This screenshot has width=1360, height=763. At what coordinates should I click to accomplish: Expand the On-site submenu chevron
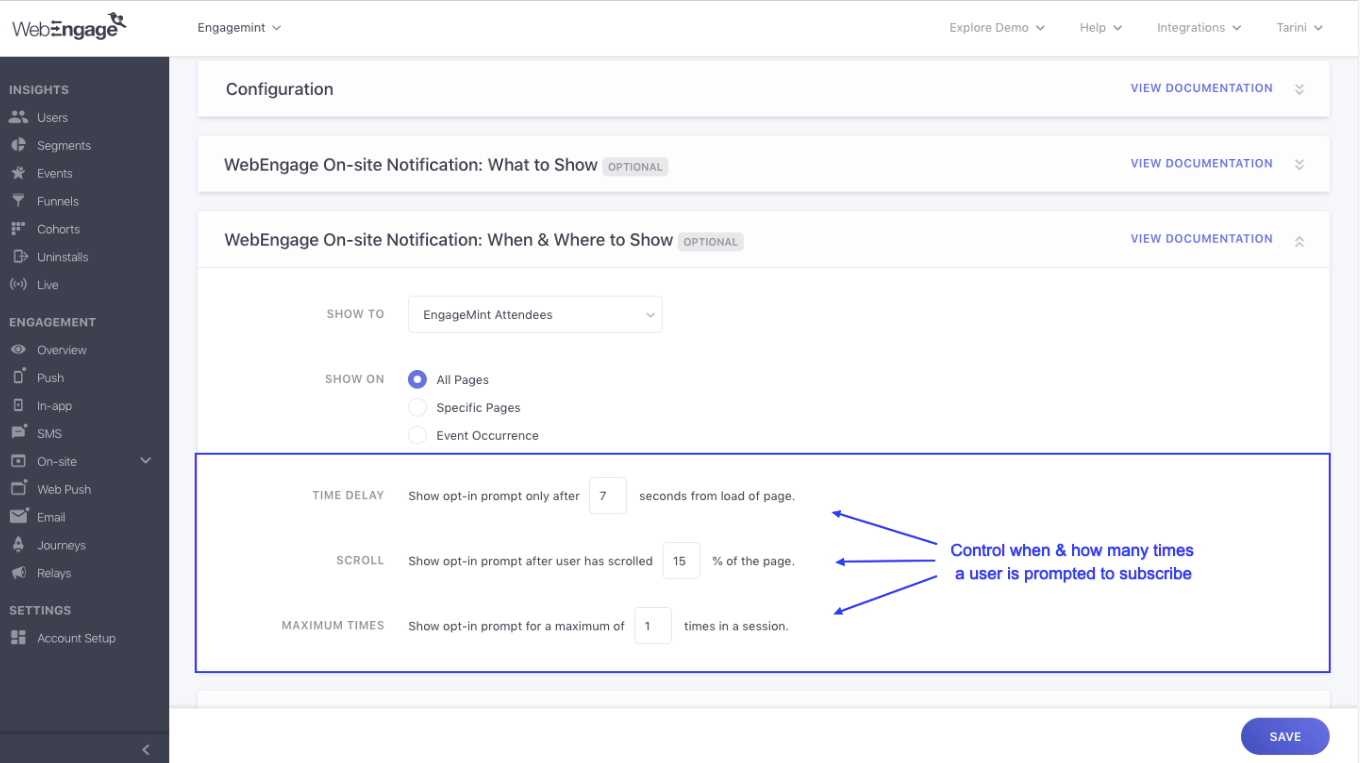pyautogui.click(x=146, y=461)
